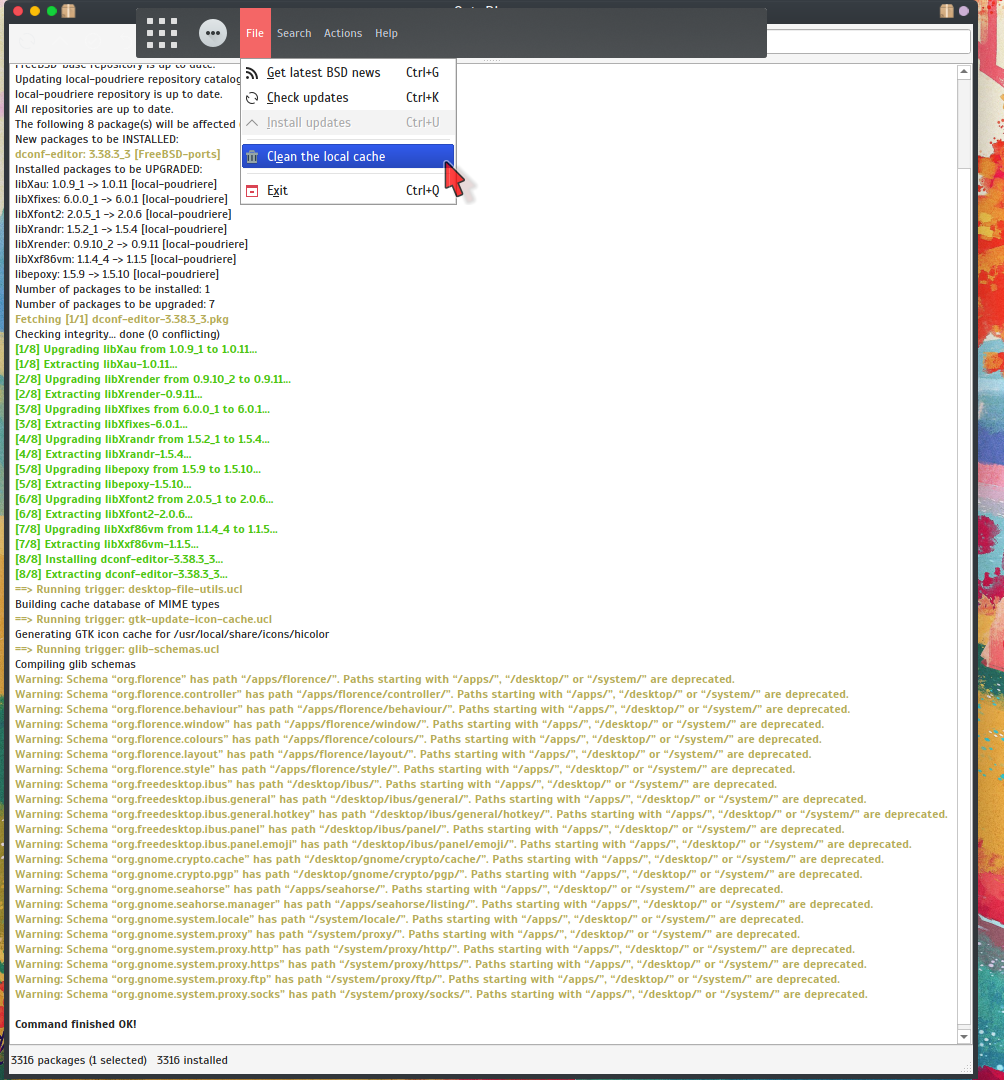The width and height of the screenshot is (1004, 1080).
Task: Open the app grid launcher icon
Action: [x=162, y=33]
